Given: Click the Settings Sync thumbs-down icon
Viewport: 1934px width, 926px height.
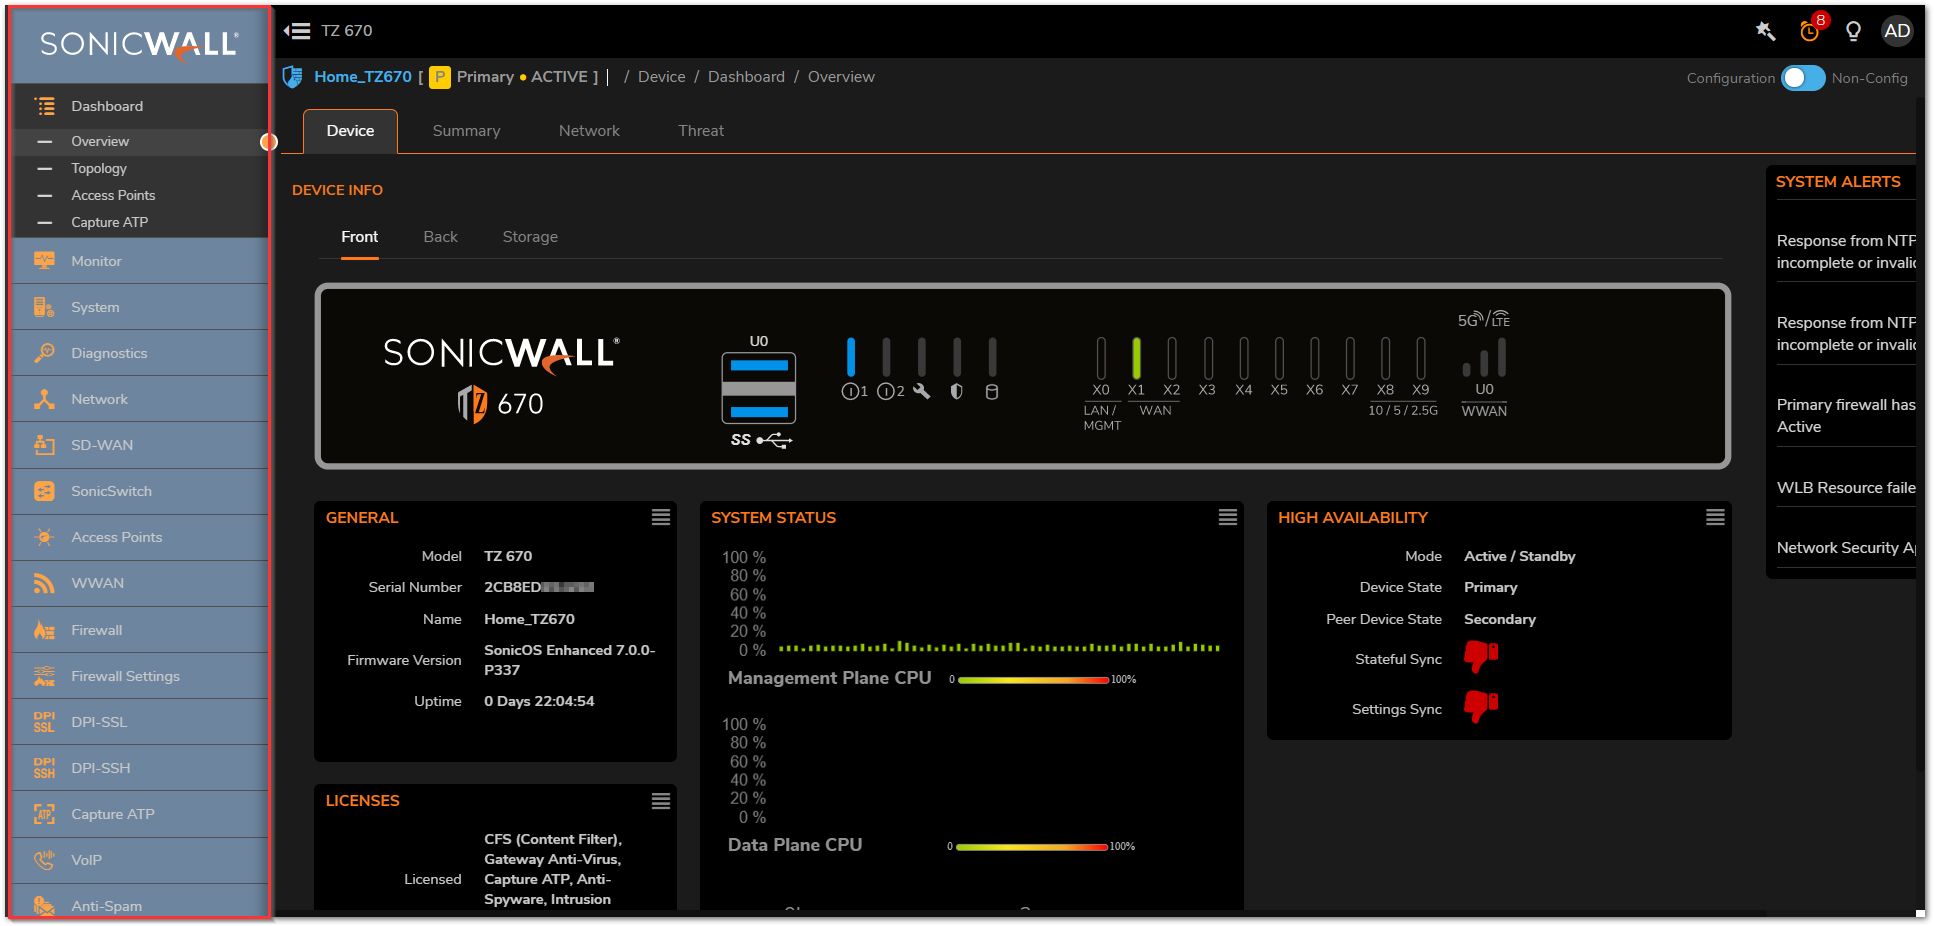Looking at the screenshot, I should tap(1481, 707).
